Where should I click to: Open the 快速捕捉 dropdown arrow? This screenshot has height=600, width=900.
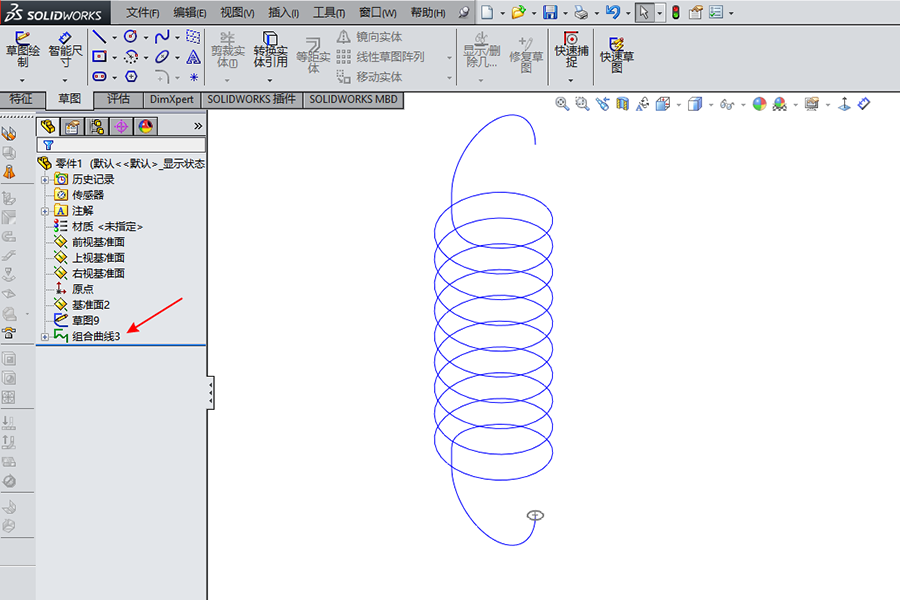(x=571, y=80)
